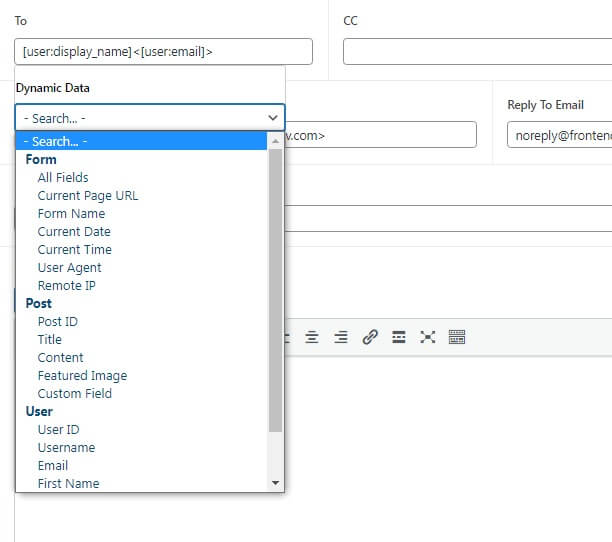The height and width of the screenshot is (542, 612).
Task: Click the dropdown list scrollbar thumb
Action: click(x=276, y=291)
